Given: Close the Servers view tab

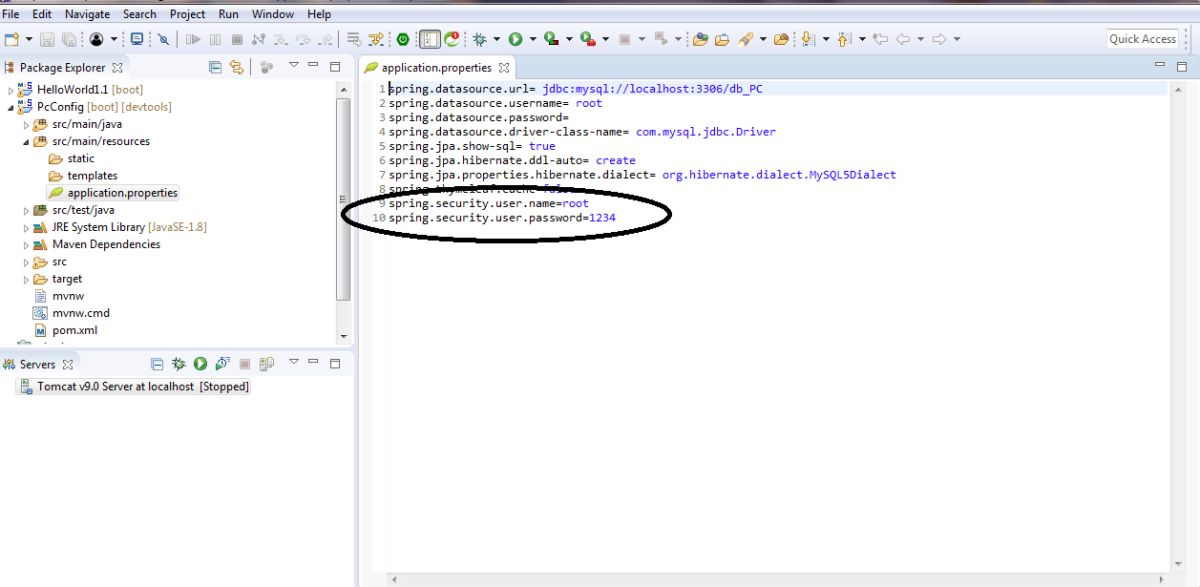Looking at the screenshot, I should (68, 365).
